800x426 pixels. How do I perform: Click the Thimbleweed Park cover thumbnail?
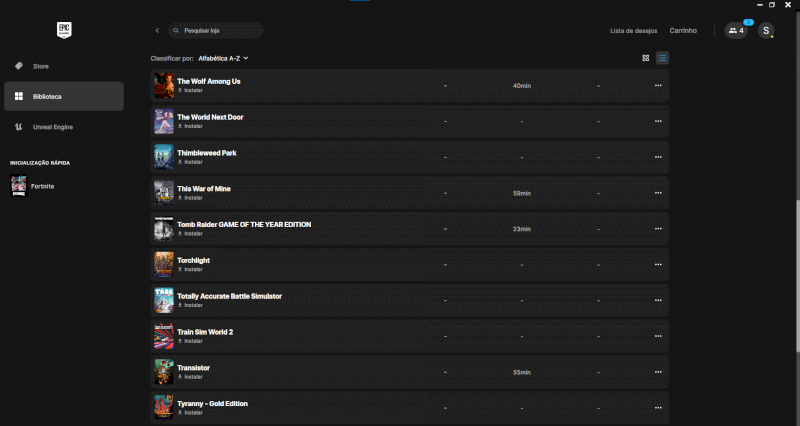tap(163, 157)
